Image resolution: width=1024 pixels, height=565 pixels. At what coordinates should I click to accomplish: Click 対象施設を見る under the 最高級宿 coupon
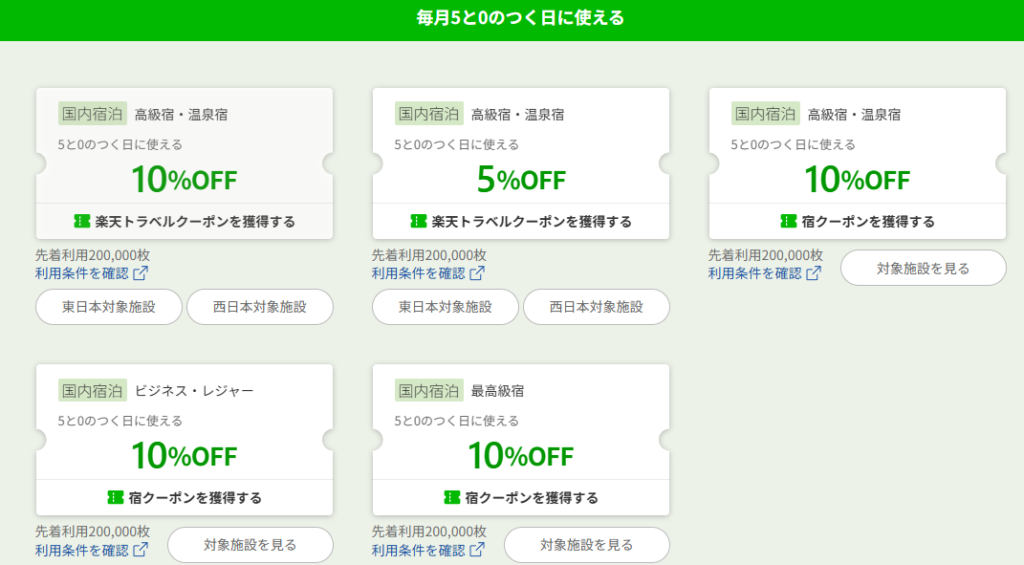(586, 545)
